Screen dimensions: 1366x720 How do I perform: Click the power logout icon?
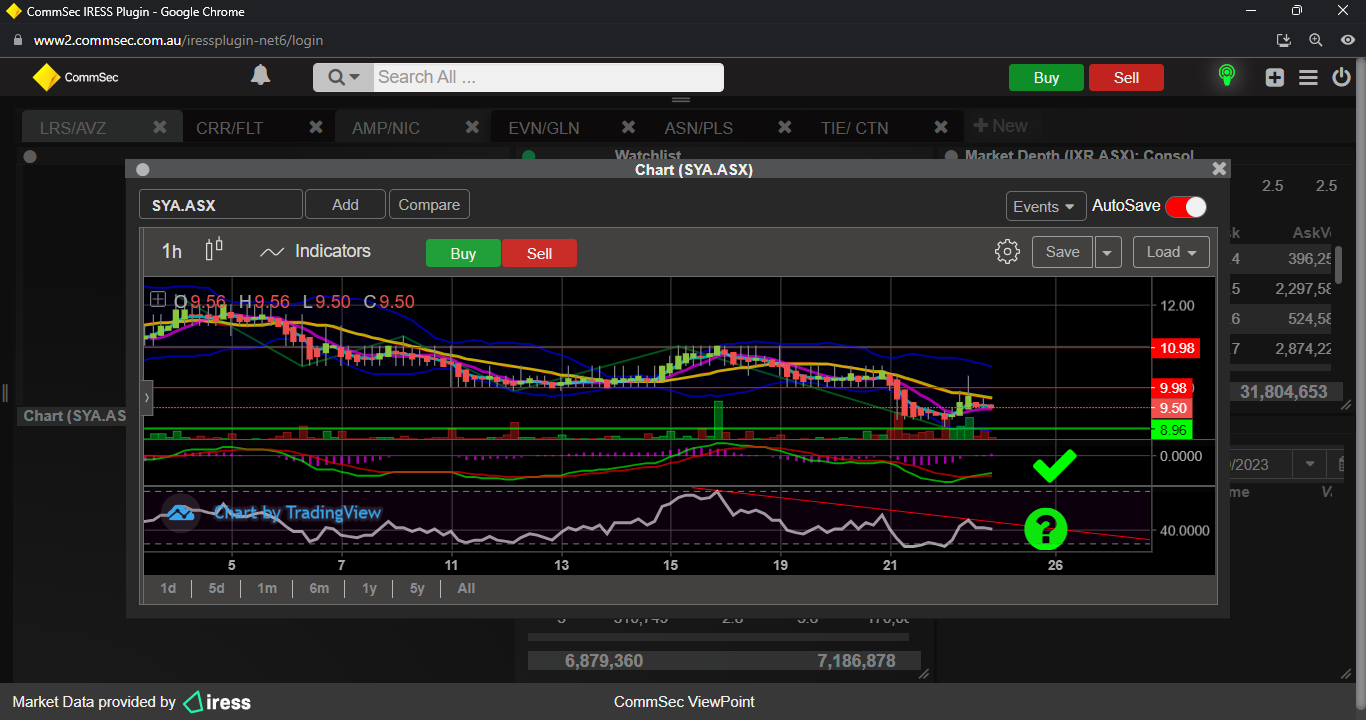tap(1341, 78)
